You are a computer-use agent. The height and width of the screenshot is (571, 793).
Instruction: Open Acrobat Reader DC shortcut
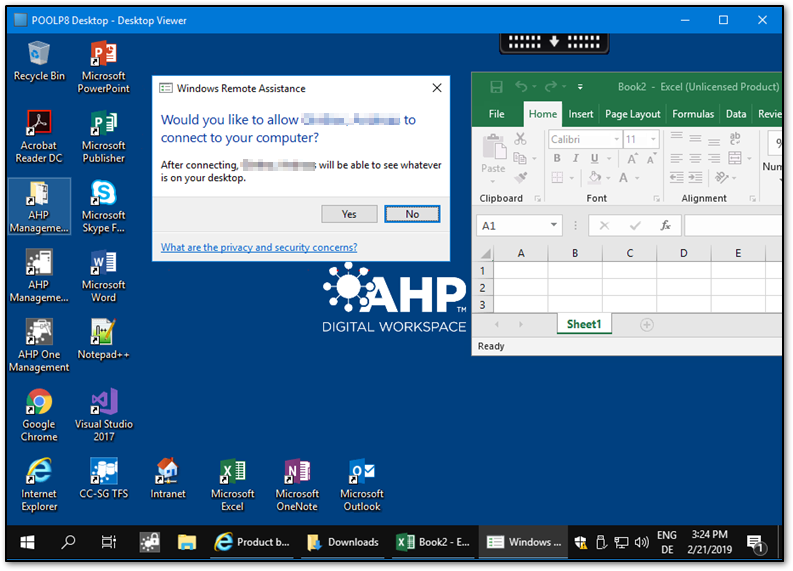coord(39,137)
